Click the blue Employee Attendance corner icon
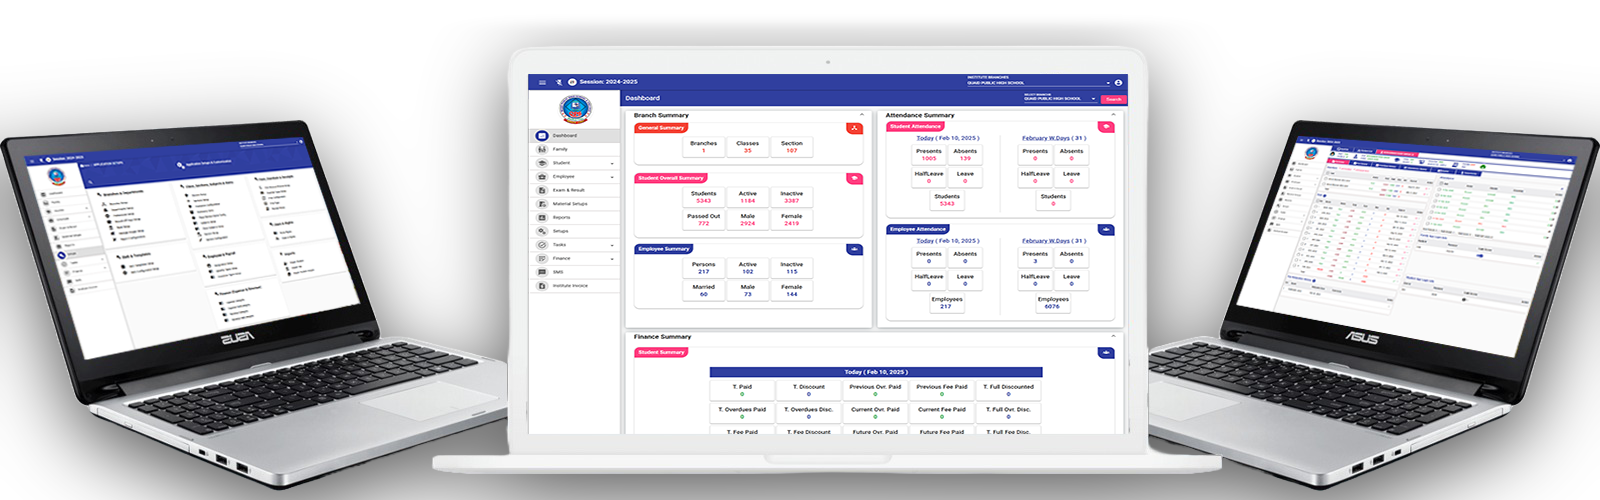This screenshot has height=500, width=1600. tap(1106, 229)
